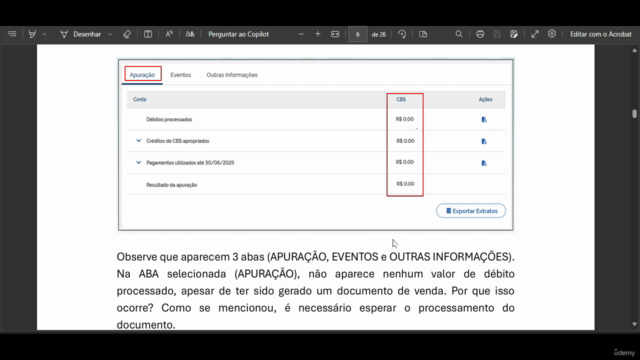Click the translate document icon
The image size is (640, 360).
tap(190, 34)
